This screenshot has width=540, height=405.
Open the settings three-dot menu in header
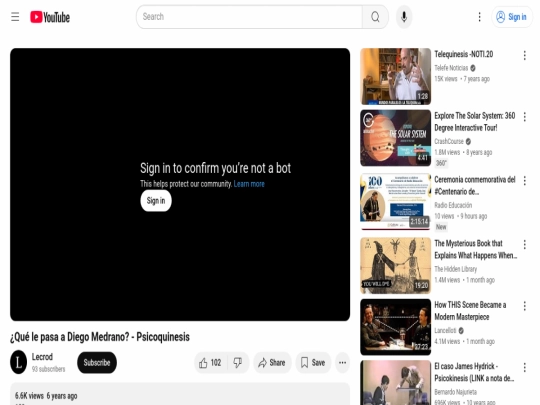479,17
